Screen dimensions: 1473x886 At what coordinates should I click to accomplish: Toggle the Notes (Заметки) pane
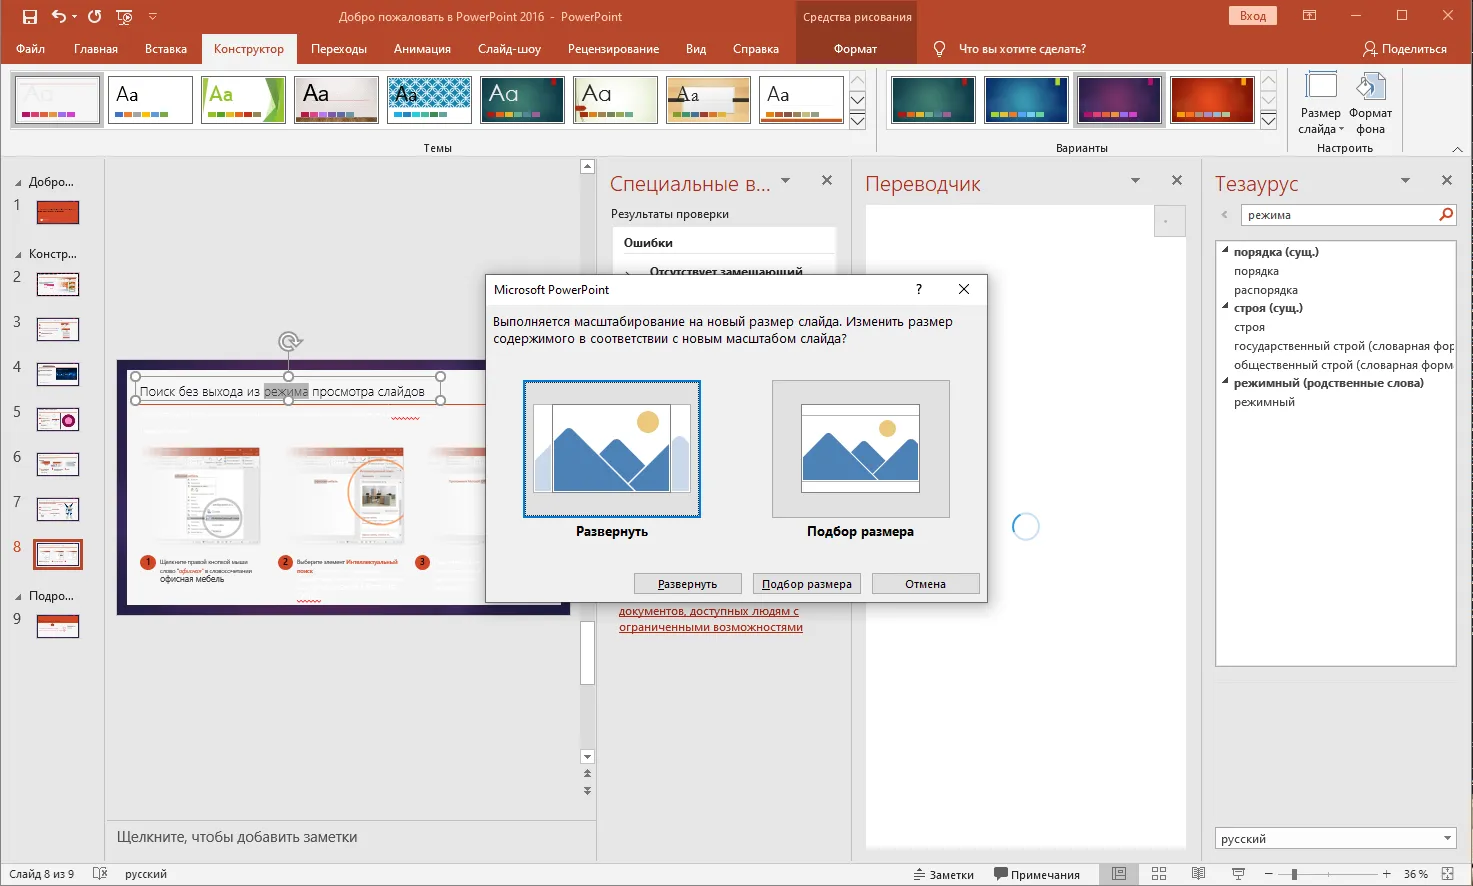pyautogui.click(x=943, y=874)
